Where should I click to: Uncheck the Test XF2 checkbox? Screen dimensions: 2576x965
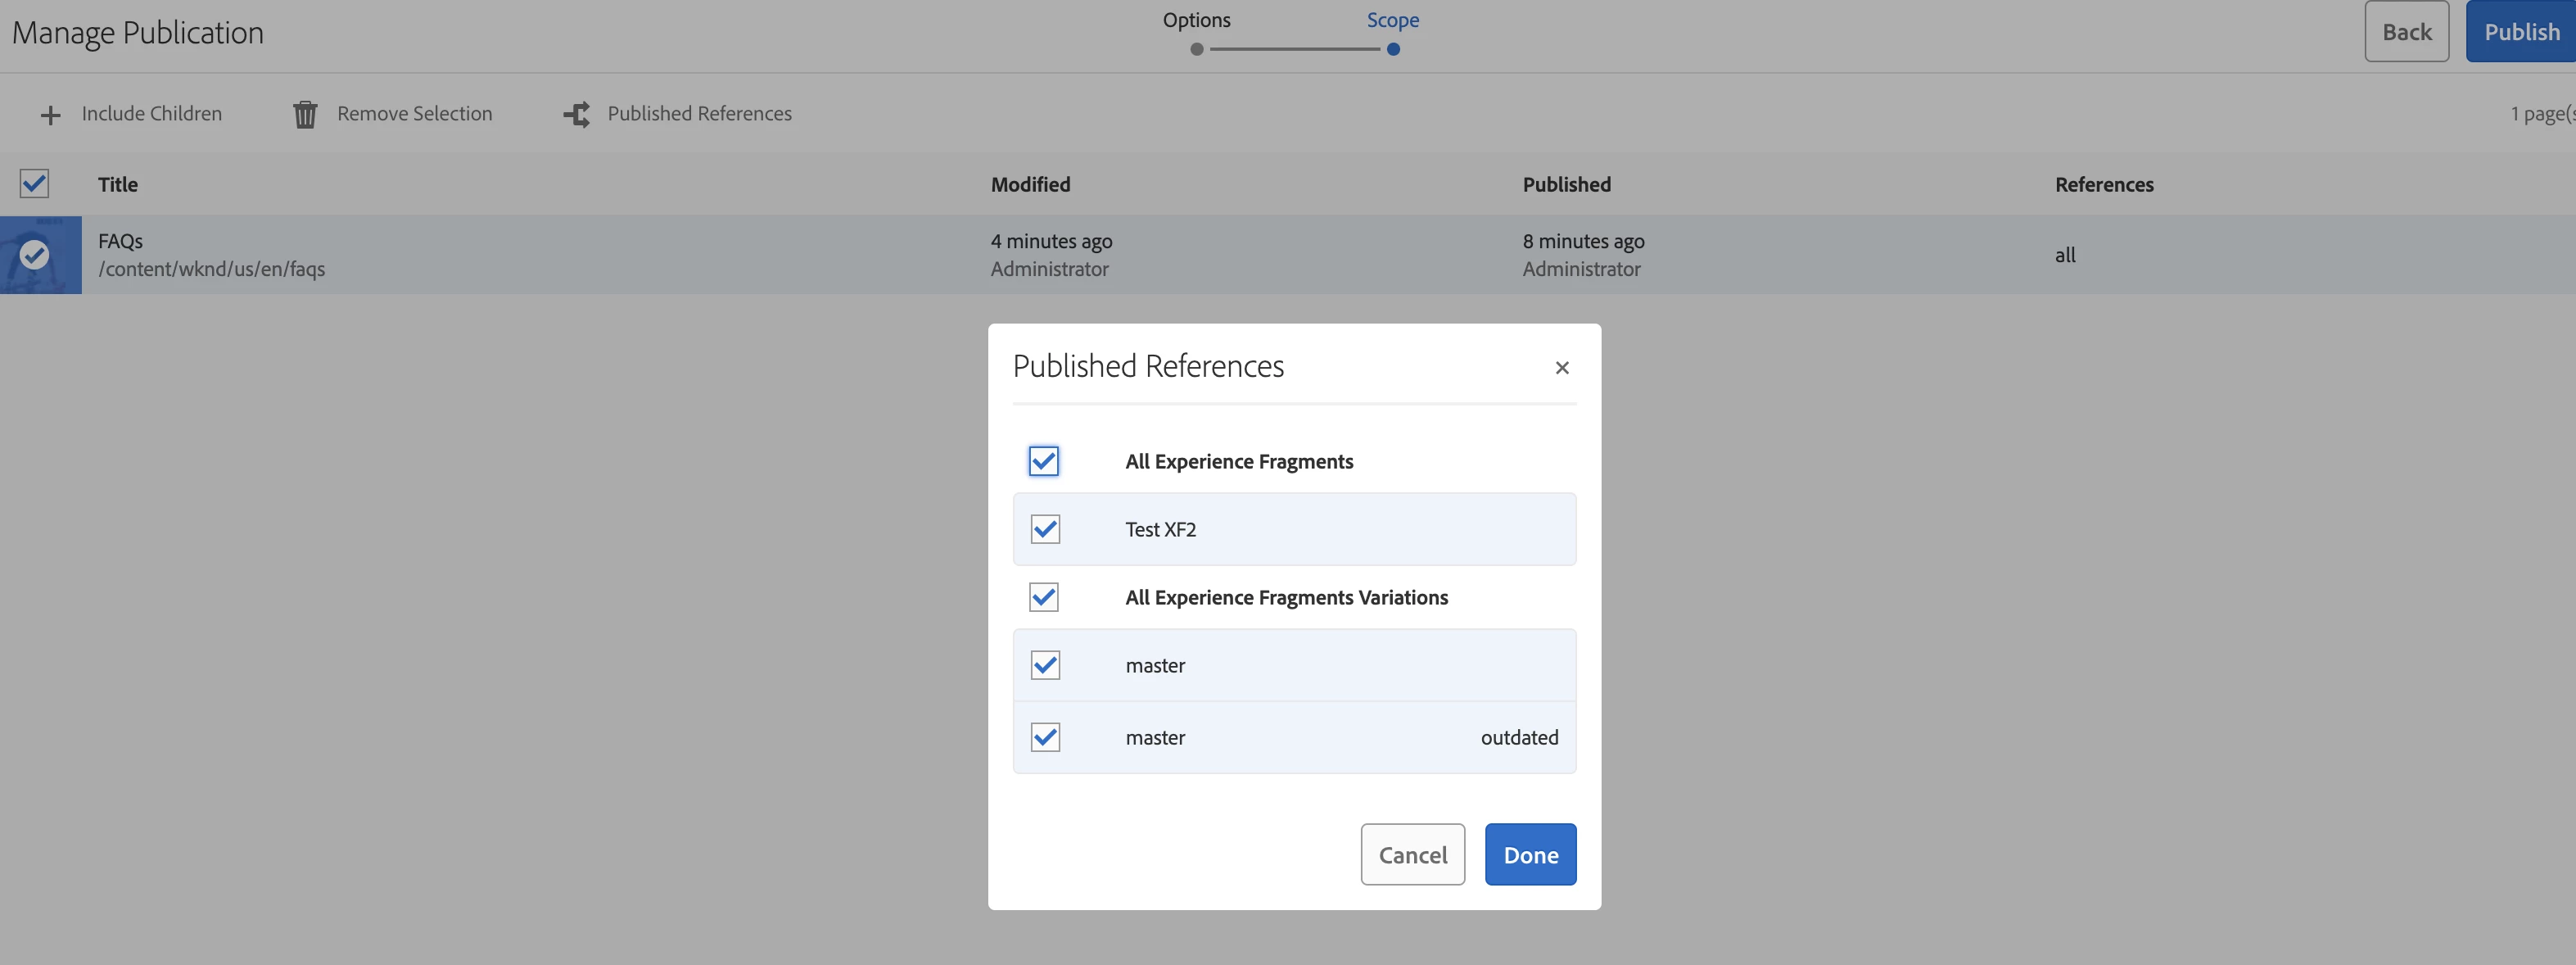pos(1045,529)
